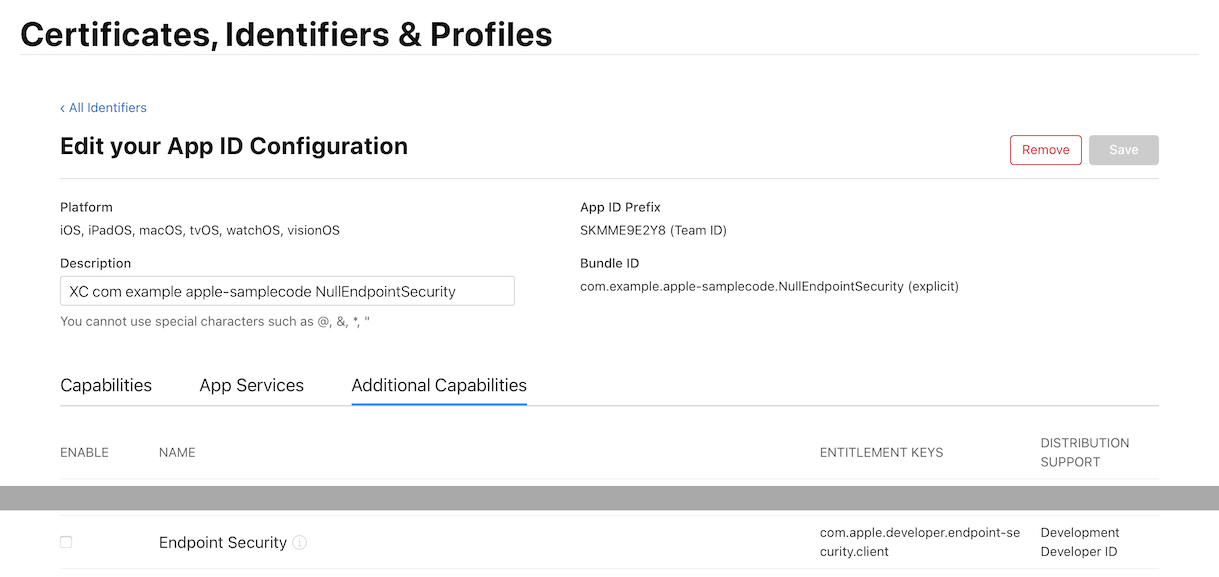Click the Bundle ID value text
The width and height of the screenshot is (1219, 577).
[769, 286]
